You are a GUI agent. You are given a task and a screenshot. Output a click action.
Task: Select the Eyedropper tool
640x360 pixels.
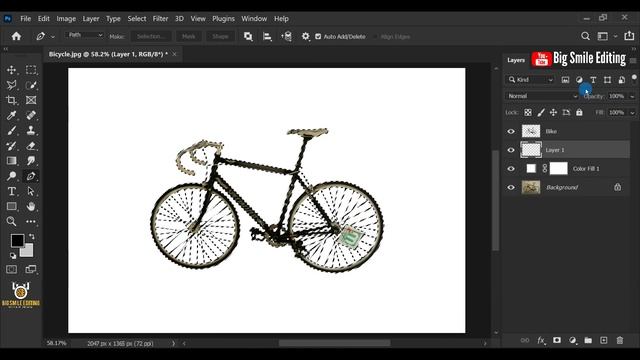(11, 115)
